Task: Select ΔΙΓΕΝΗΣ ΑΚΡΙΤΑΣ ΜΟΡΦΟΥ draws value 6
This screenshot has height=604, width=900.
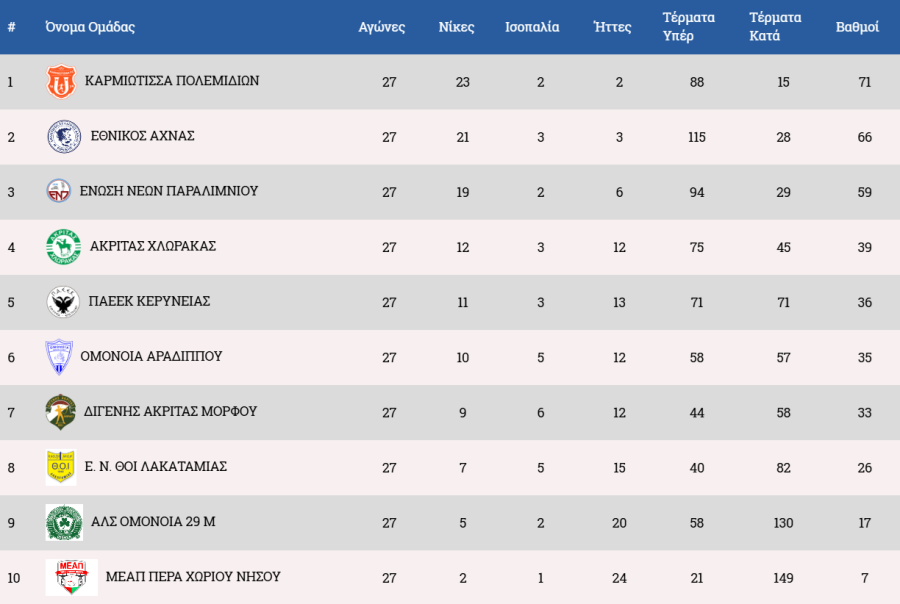Action: [541, 413]
